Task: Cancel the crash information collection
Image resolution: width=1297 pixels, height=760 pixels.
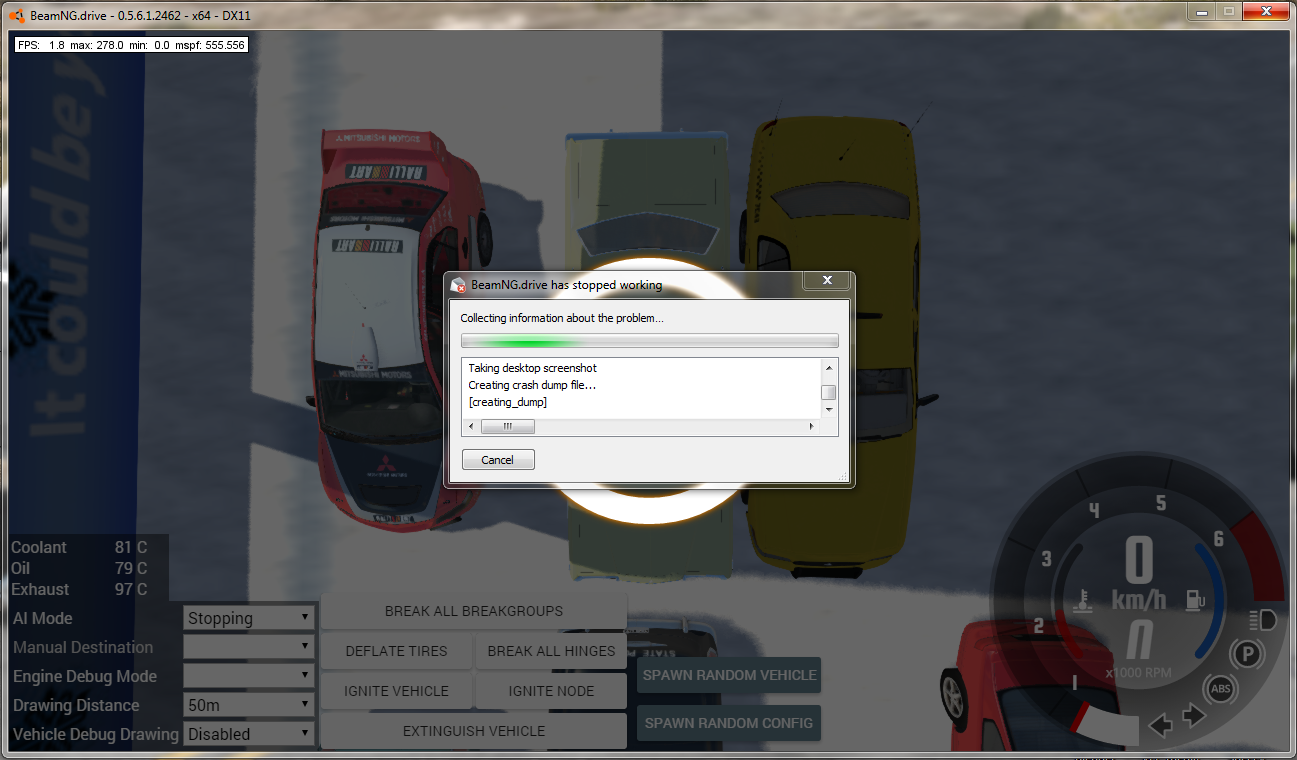Action: [498, 460]
